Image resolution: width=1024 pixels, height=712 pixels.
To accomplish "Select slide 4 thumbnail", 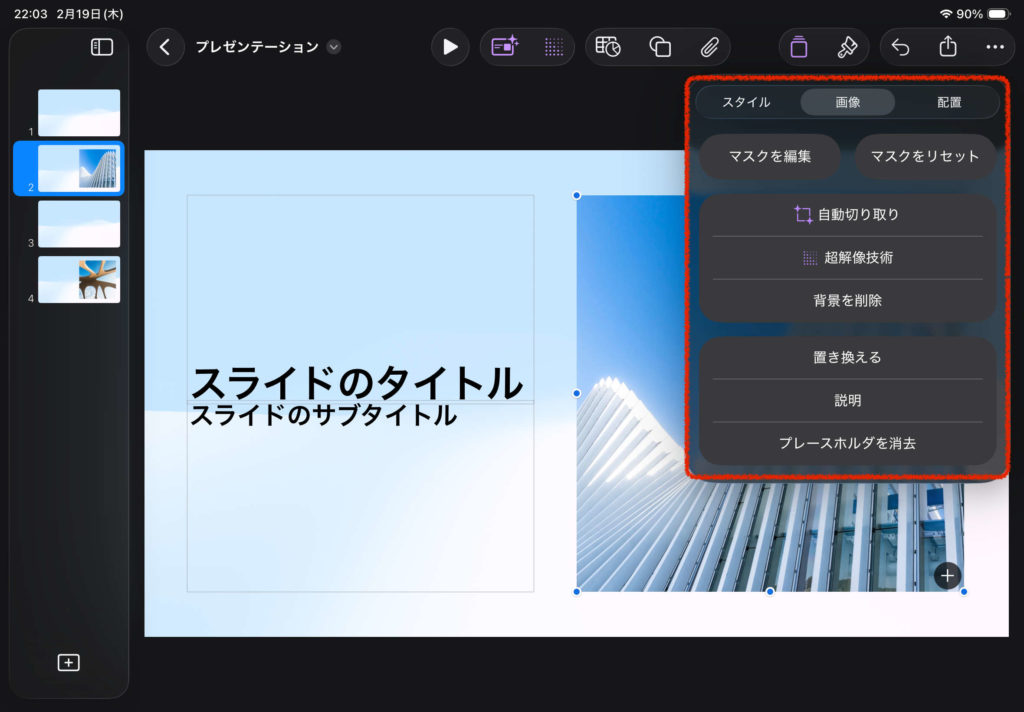I will pyautogui.click(x=79, y=279).
